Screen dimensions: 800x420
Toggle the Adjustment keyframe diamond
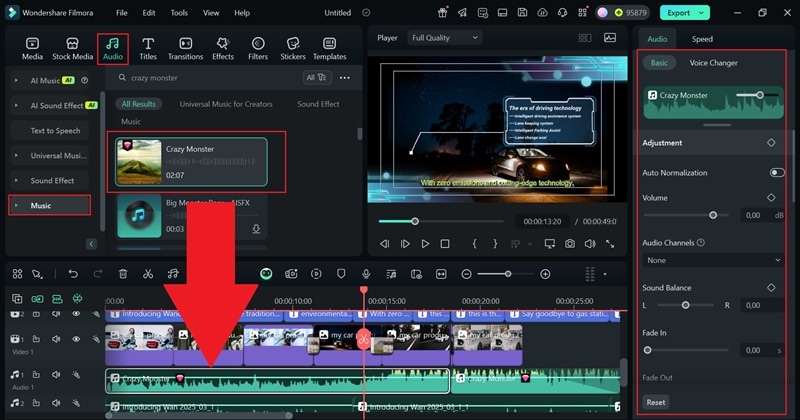point(771,143)
